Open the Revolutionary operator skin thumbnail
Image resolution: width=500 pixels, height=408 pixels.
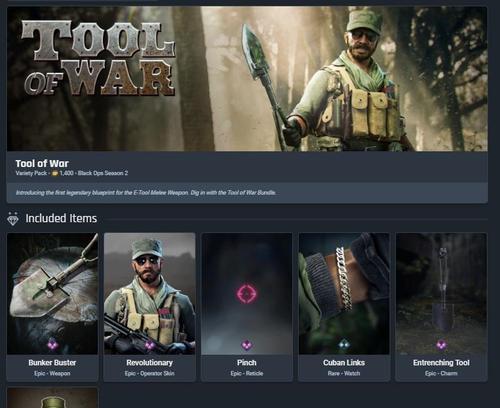tap(150, 294)
